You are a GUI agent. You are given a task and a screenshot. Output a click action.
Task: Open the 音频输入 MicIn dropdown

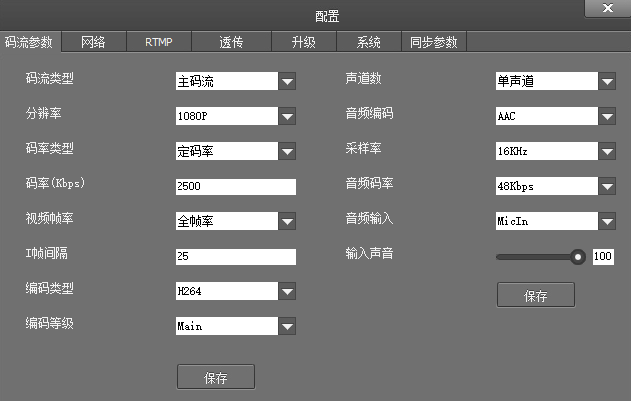(607, 221)
